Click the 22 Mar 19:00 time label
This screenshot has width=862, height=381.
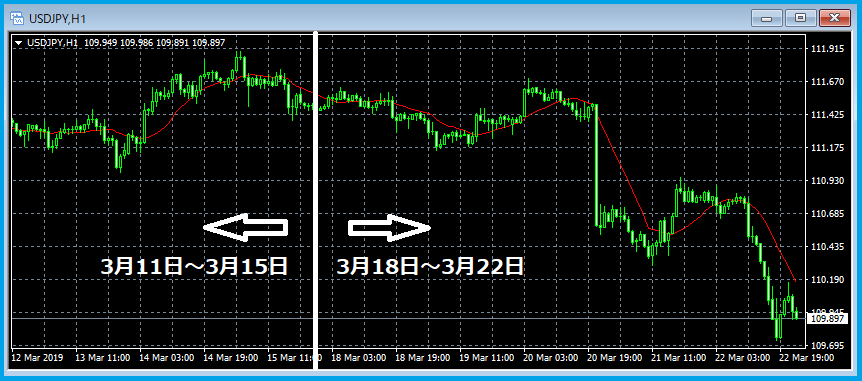[x=806, y=357]
